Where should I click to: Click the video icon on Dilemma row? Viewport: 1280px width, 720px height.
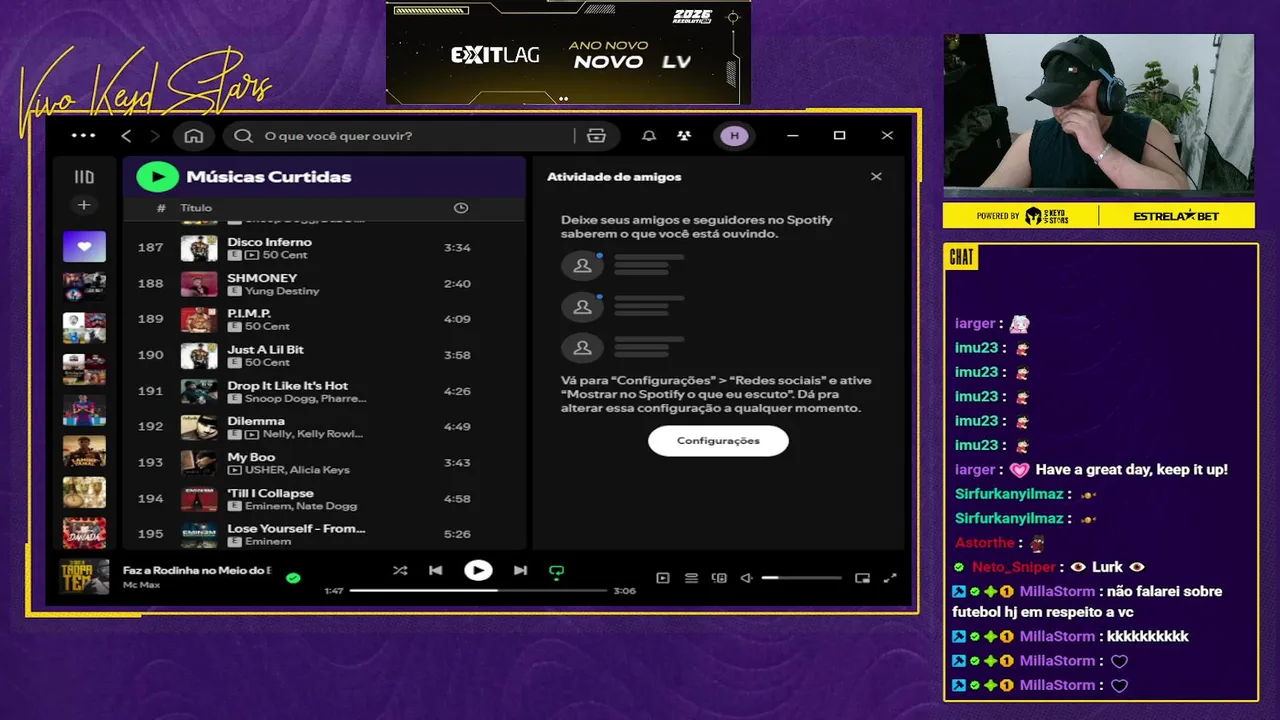252,434
